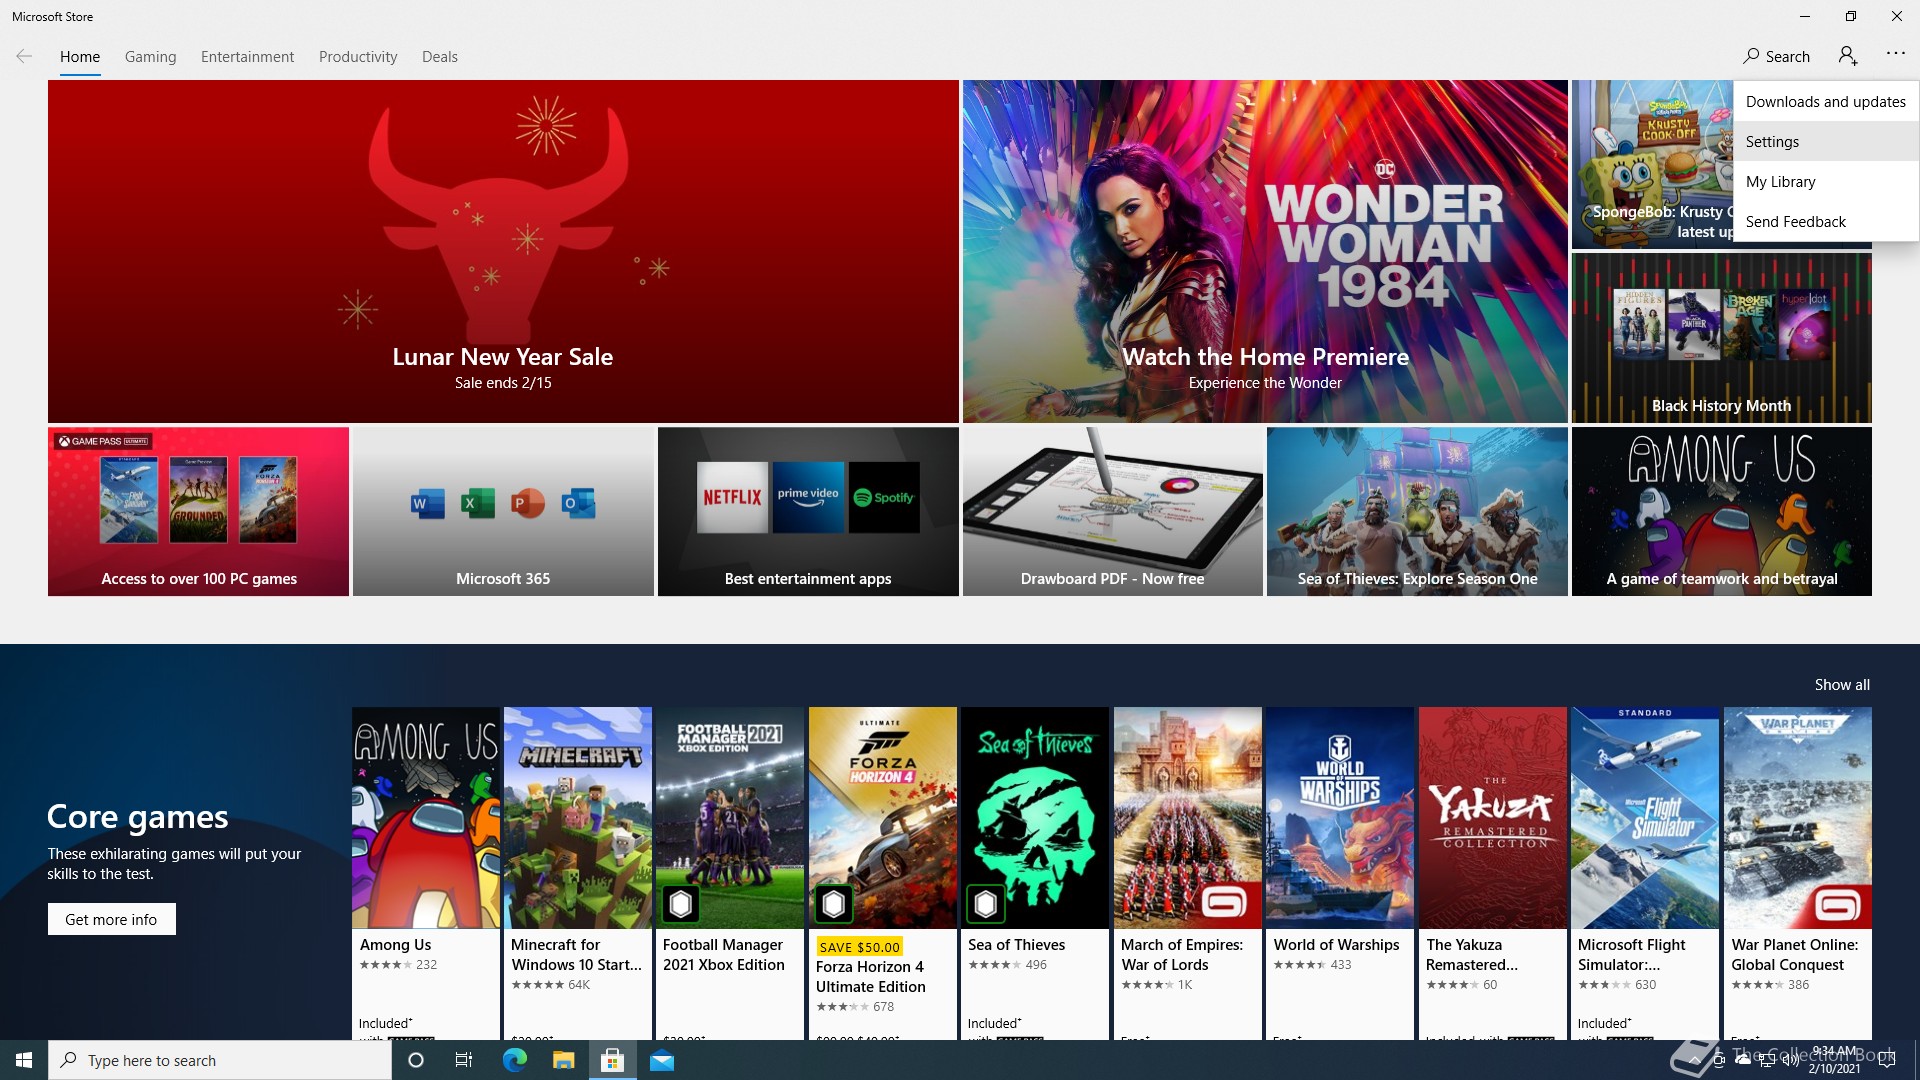Open A game of teamwork and betrayal tile

pyautogui.click(x=1721, y=512)
